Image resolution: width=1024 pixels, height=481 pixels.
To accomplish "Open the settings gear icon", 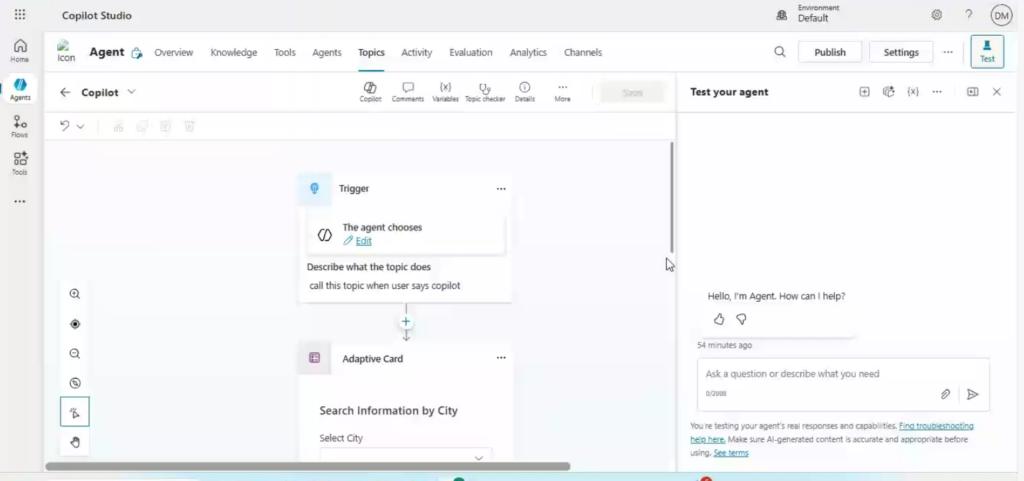I will 936,14.
